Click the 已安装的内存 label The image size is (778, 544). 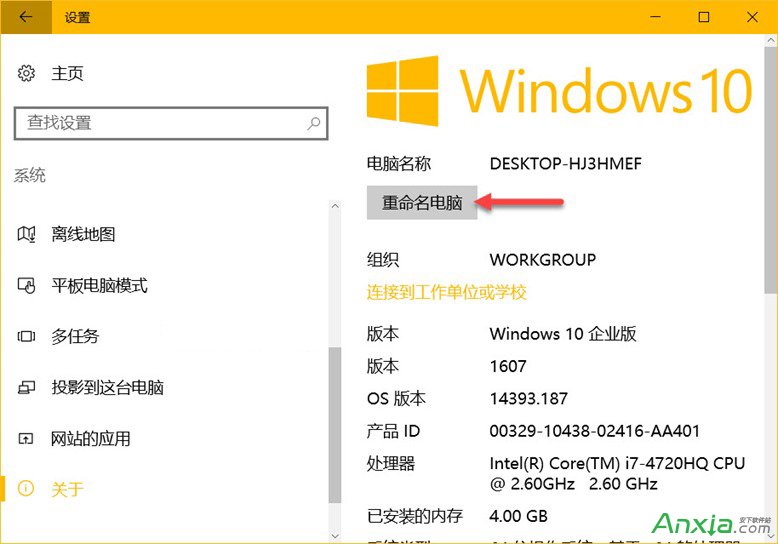[414, 516]
